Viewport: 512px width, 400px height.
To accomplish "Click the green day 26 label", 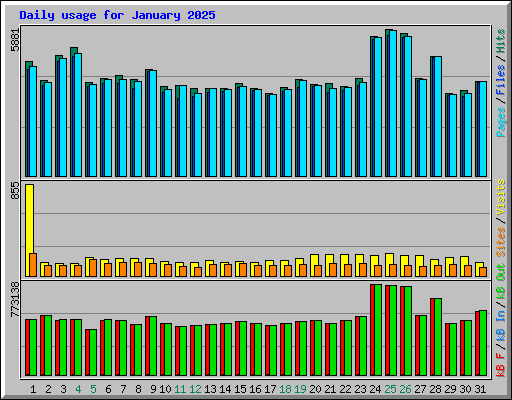I will coord(405,389).
